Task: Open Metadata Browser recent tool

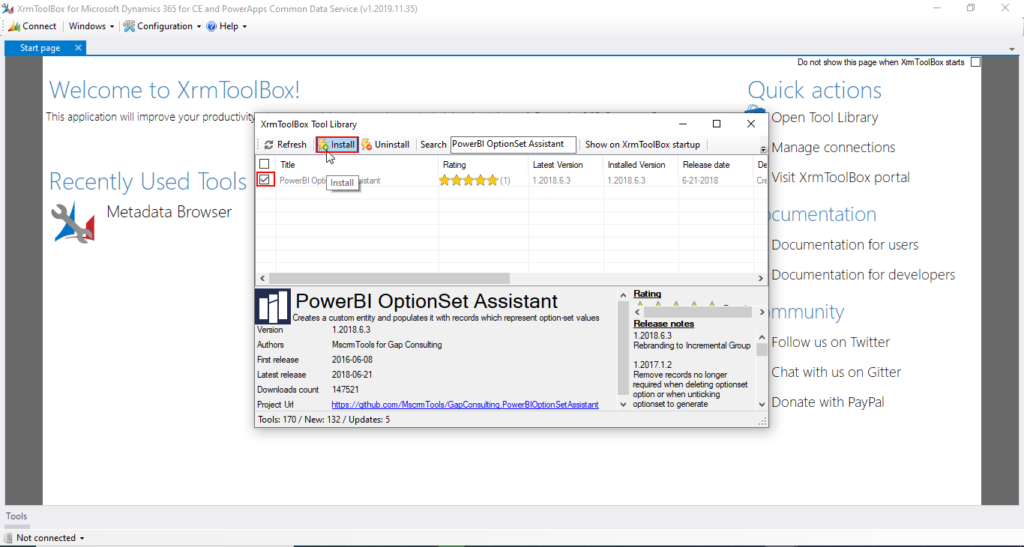Action: point(169,212)
